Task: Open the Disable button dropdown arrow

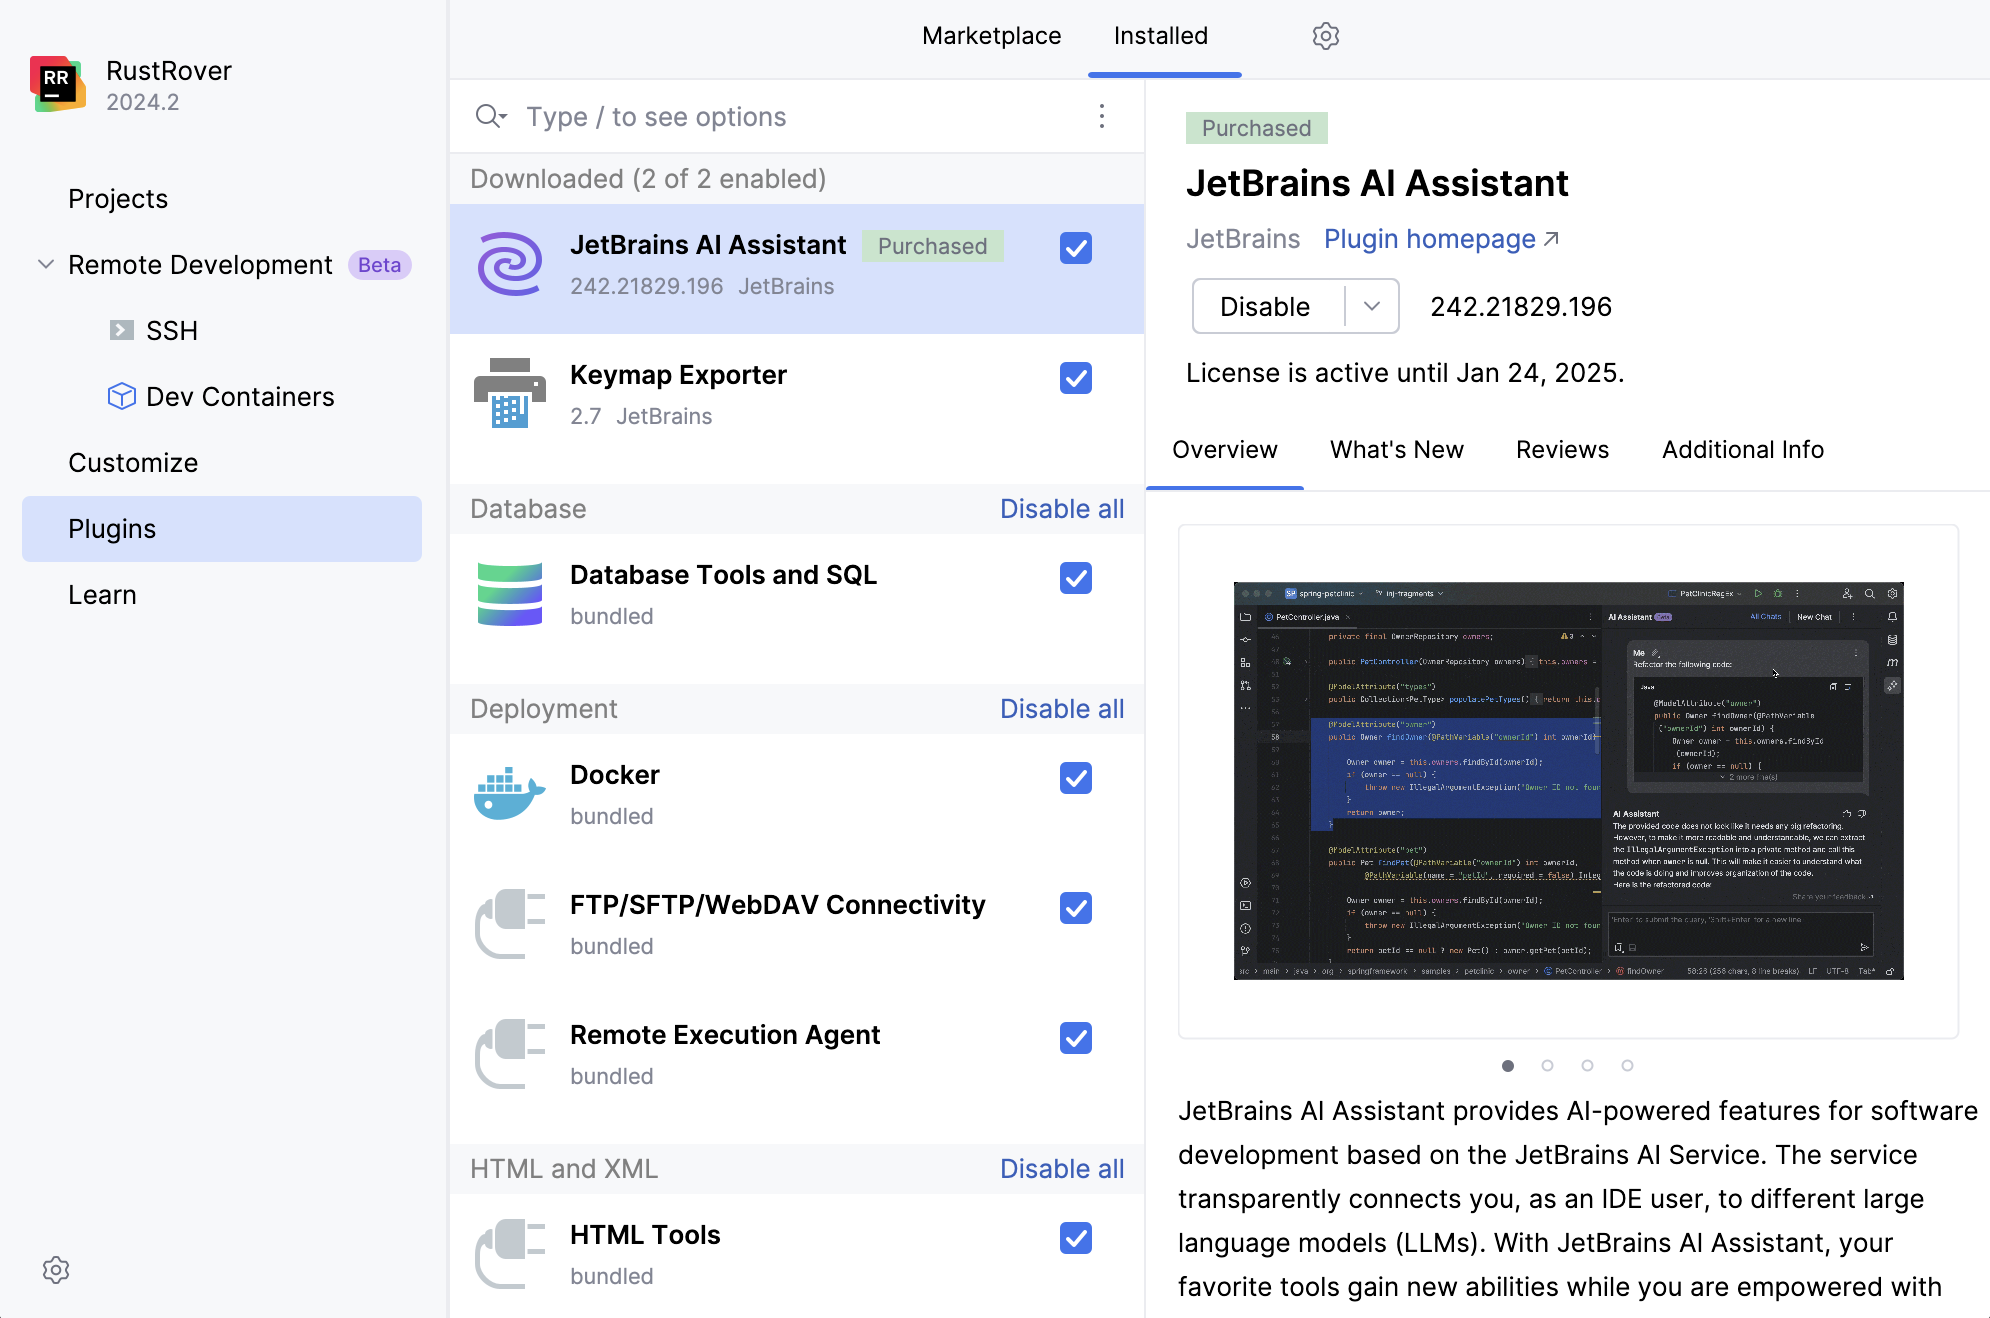Action: pyautogui.click(x=1372, y=306)
